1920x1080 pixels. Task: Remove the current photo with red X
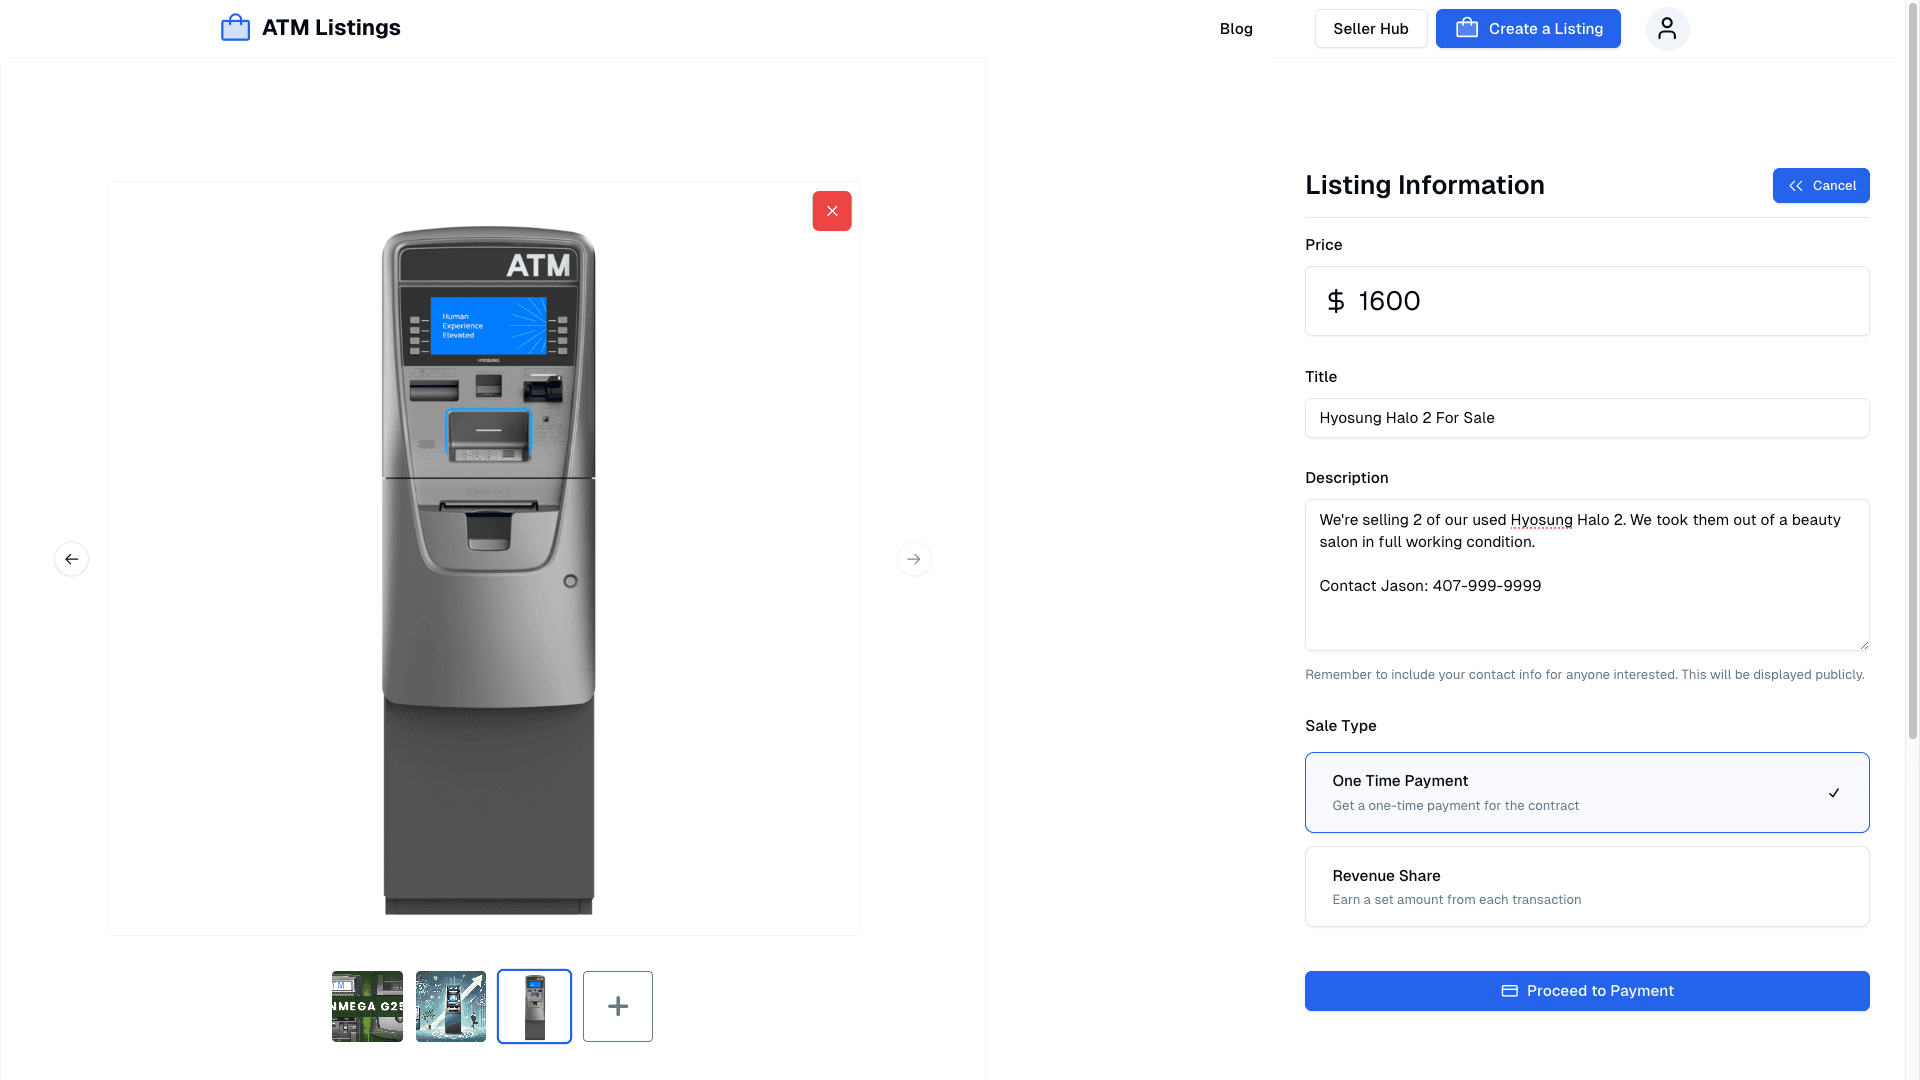click(832, 211)
